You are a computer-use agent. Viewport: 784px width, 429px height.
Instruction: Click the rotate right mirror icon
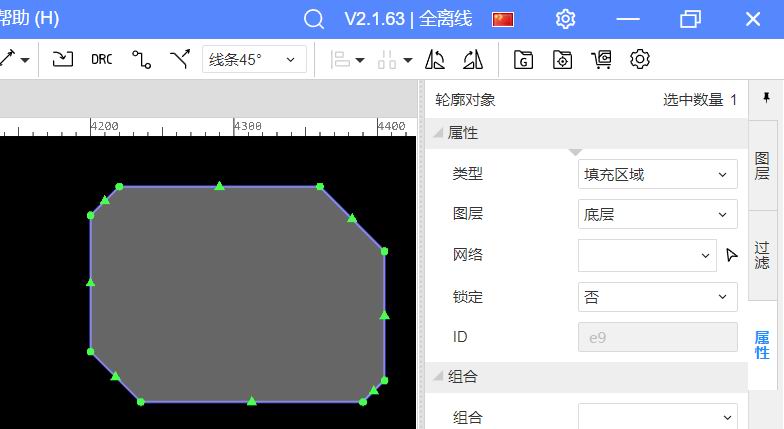(x=473, y=59)
